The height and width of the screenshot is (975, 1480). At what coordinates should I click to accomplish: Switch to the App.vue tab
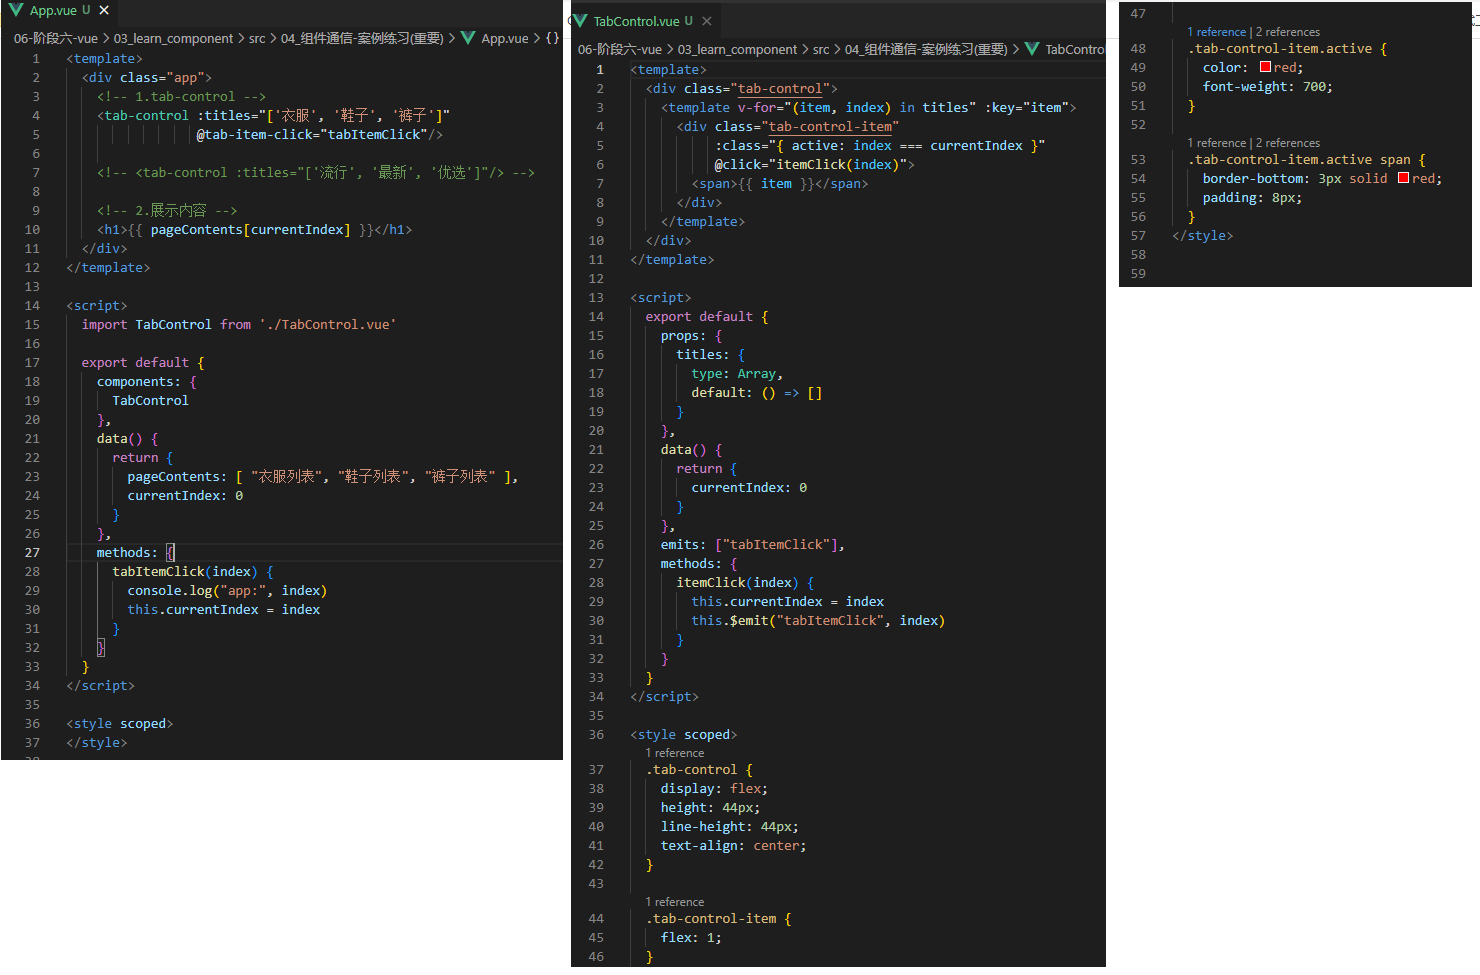click(x=53, y=10)
